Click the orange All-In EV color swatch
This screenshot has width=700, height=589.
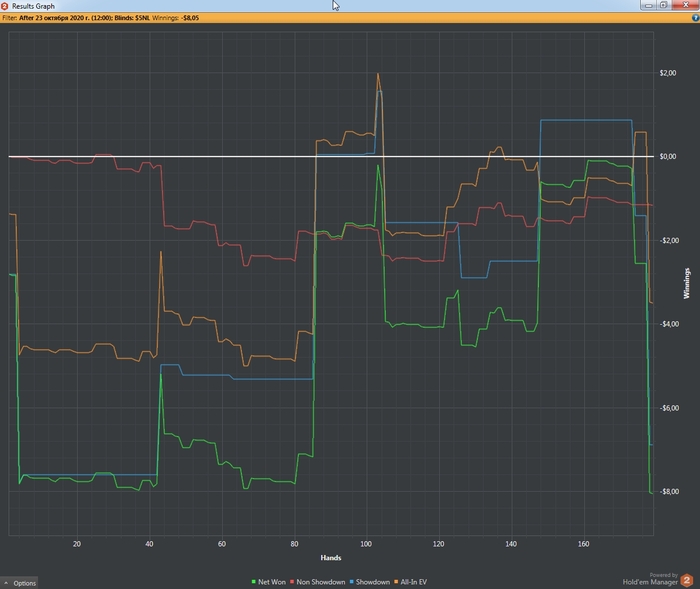point(396,582)
